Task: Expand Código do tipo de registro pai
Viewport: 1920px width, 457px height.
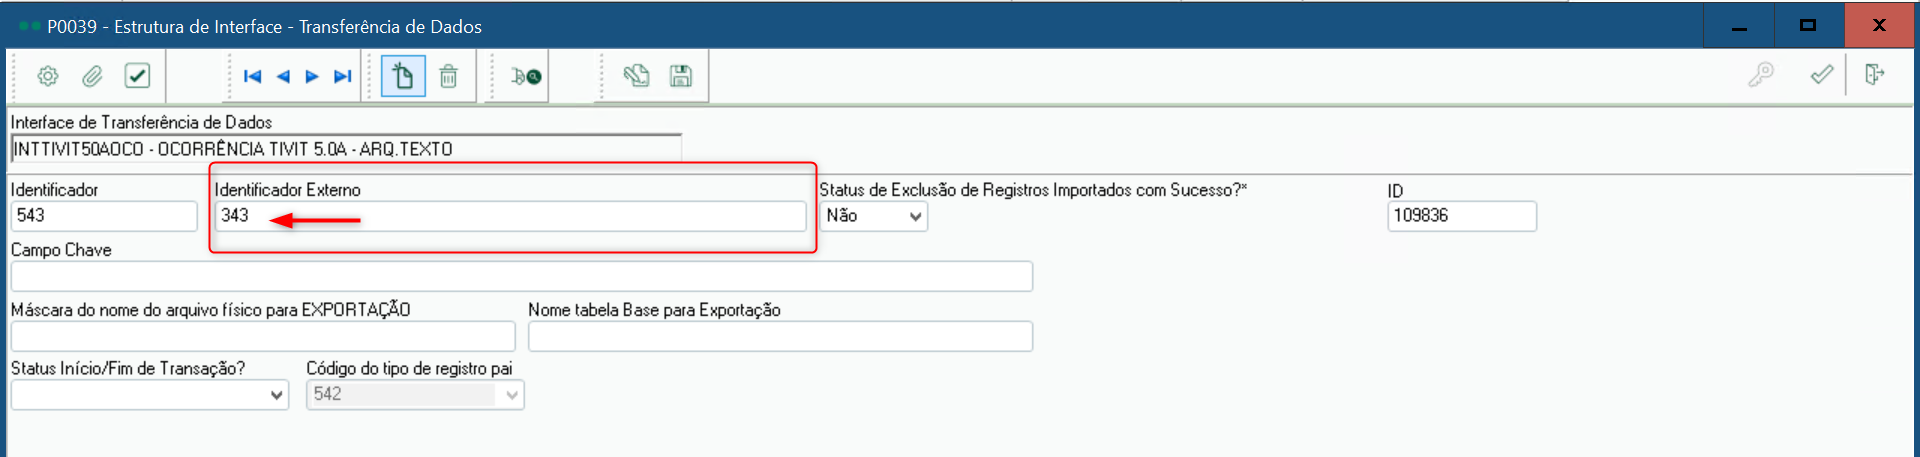Action: click(x=415, y=395)
